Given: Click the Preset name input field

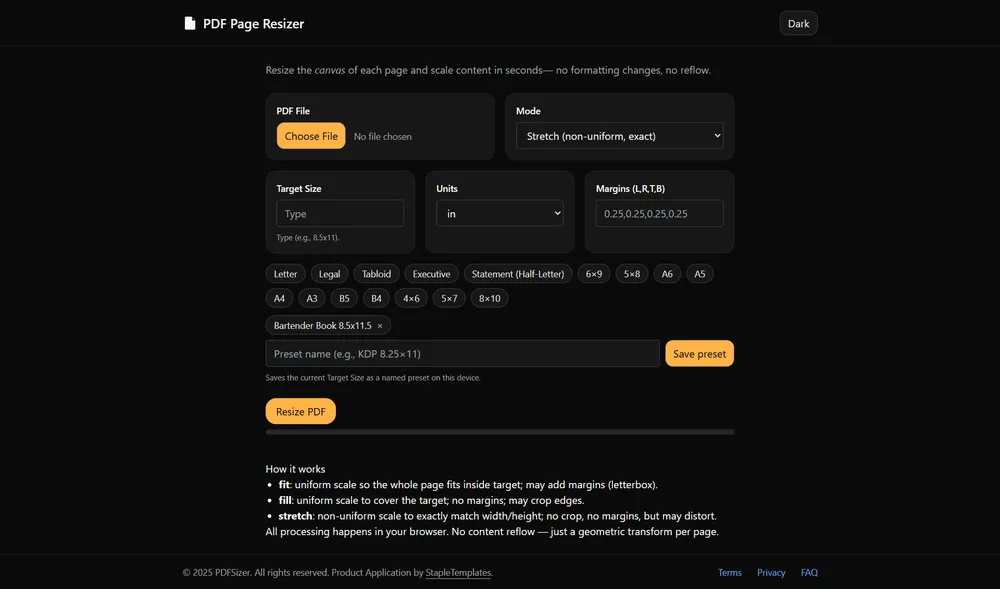Looking at the screenshot, I should pos(462,354).
